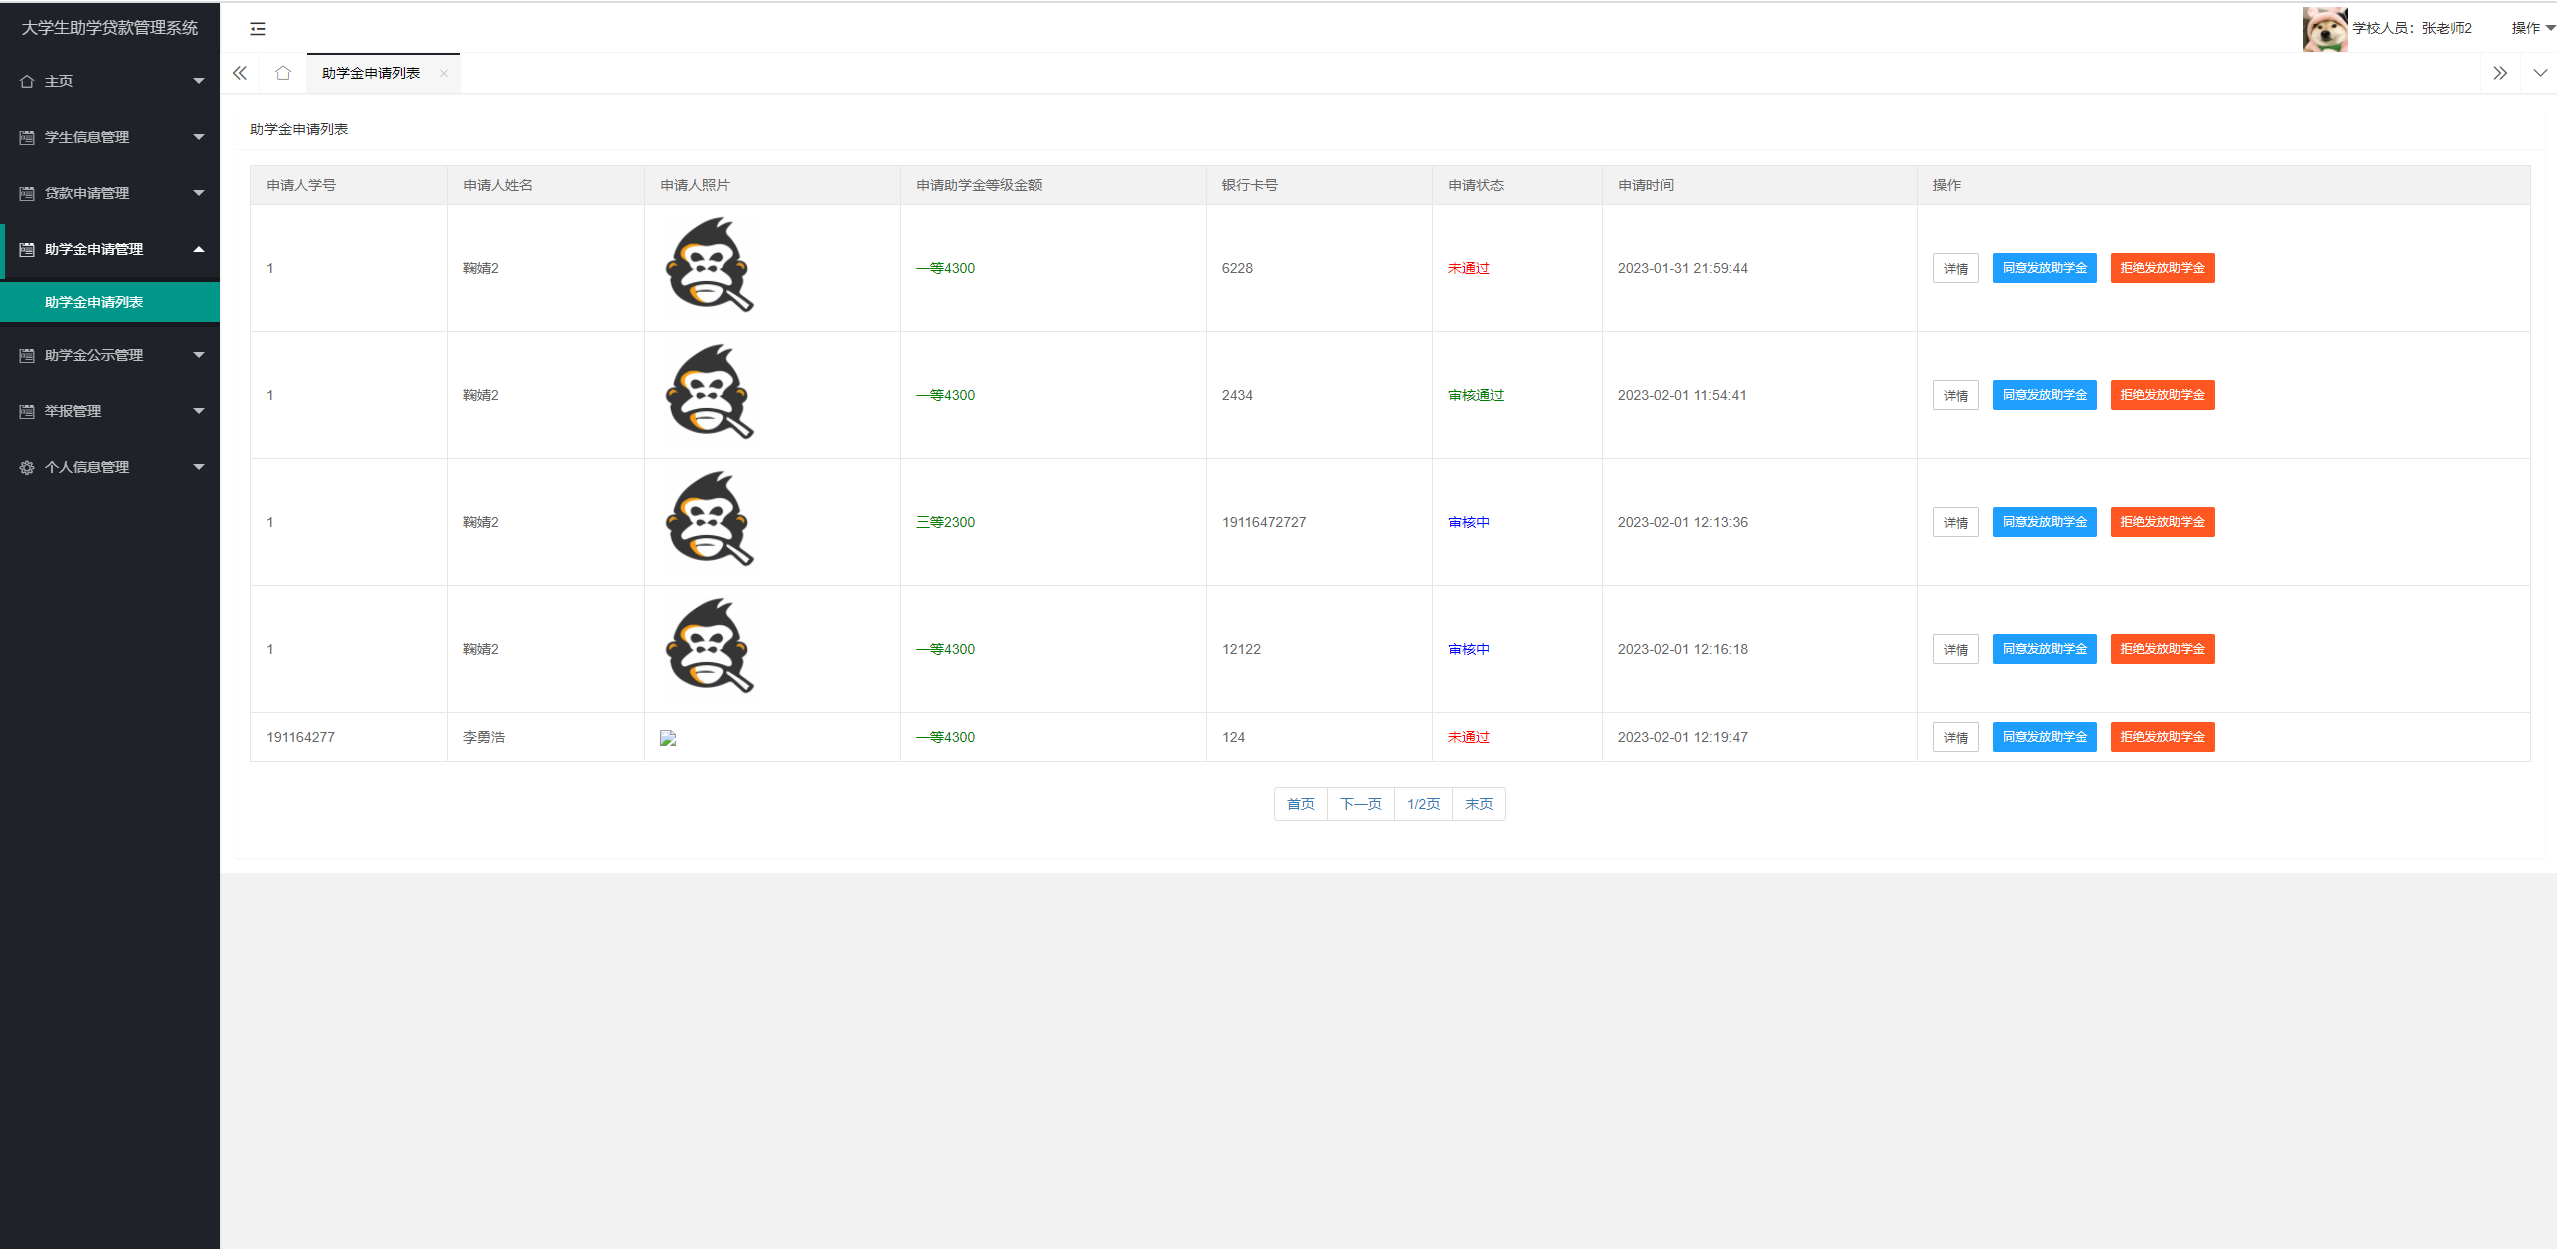Click the 主页 house icon in sidebar
This screenshot has width=2557, height=1249.
tap(27, 81)
